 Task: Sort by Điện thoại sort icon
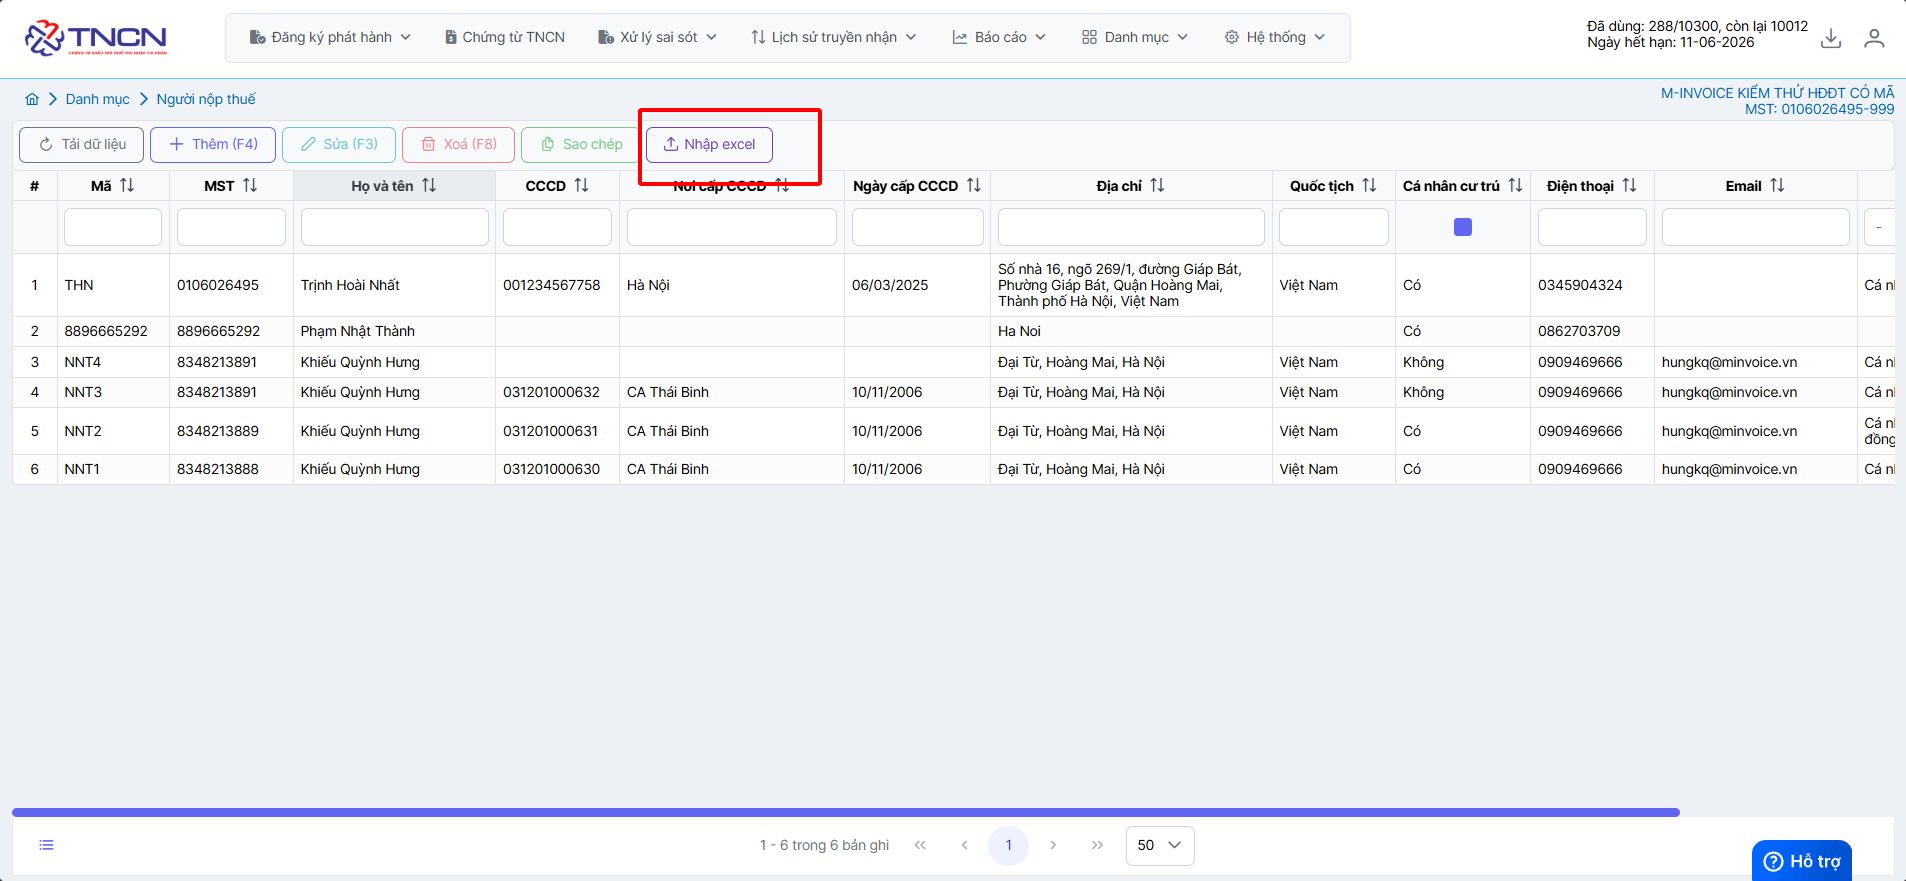1629,185
